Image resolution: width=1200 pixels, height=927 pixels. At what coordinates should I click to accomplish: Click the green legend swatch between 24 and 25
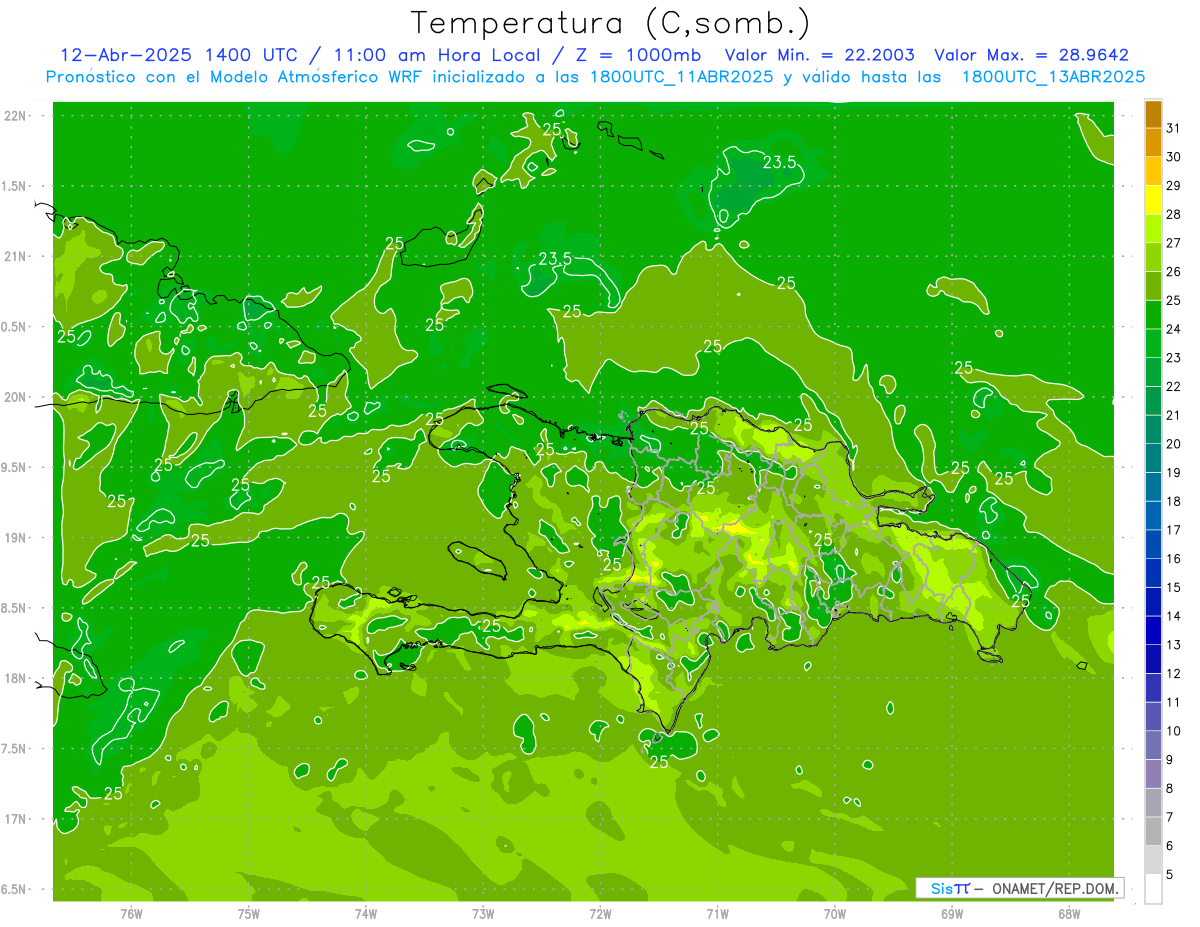pos(1153,315)
